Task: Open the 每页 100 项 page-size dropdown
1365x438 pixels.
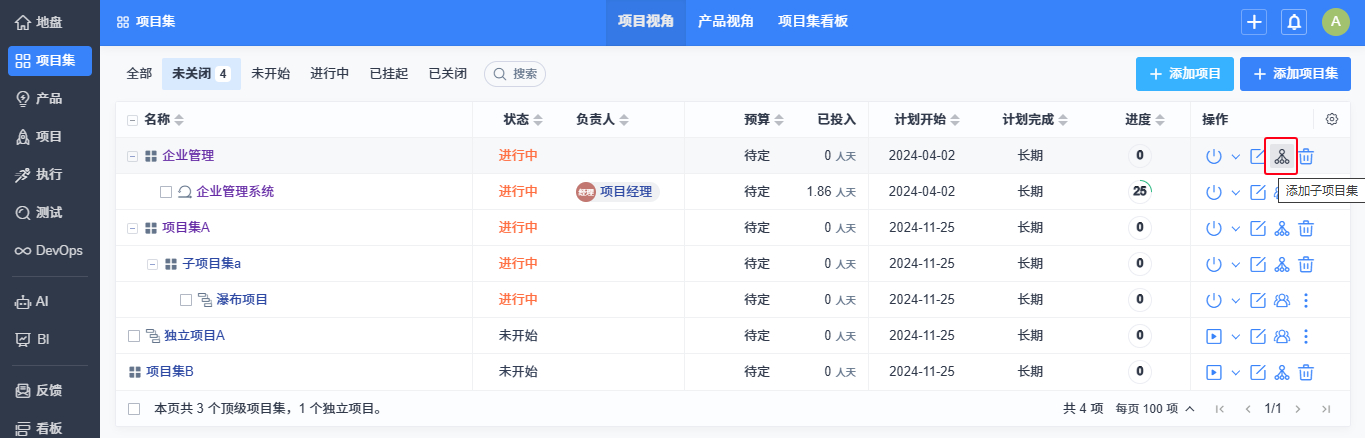Action: click(1155, 409)
